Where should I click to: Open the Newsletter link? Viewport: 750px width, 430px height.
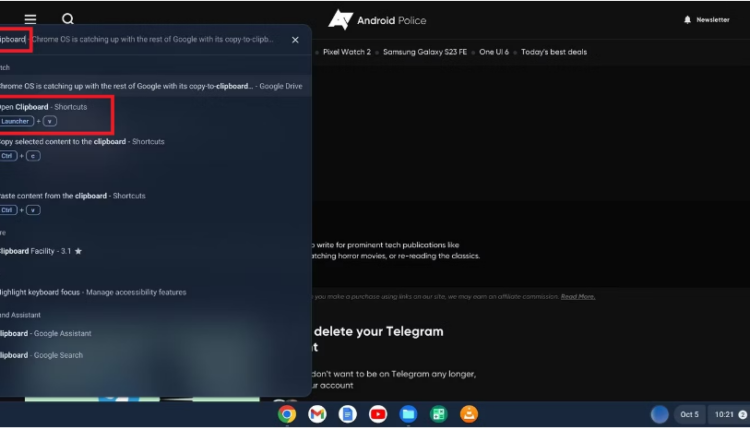(x=712, y=20)
